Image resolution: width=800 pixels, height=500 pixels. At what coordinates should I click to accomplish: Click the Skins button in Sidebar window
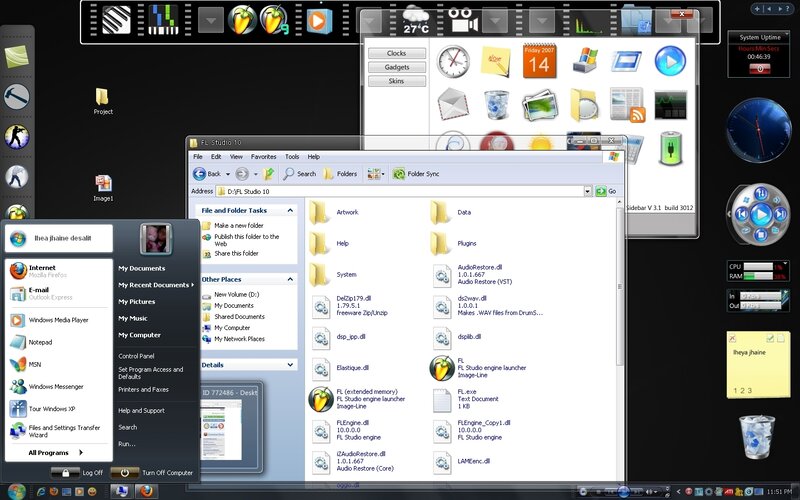[396, 81]
